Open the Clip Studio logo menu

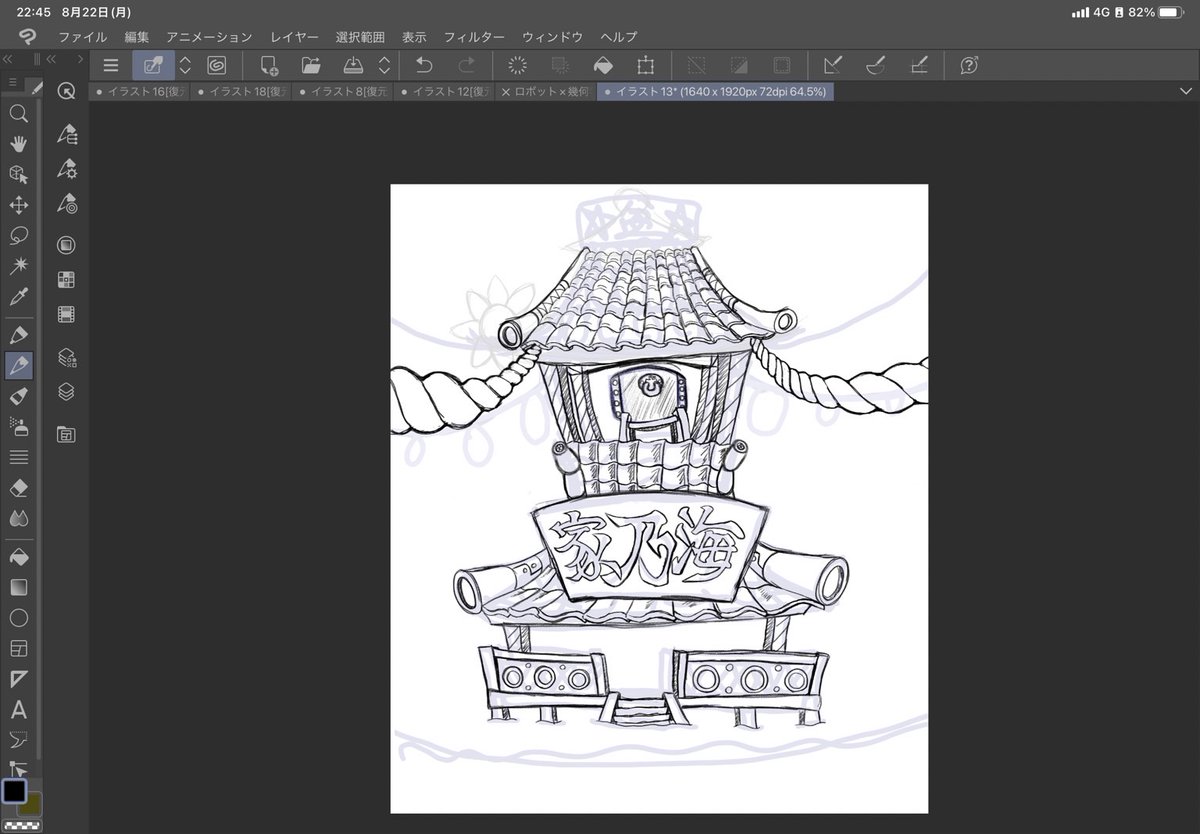[x=27, y=37]
